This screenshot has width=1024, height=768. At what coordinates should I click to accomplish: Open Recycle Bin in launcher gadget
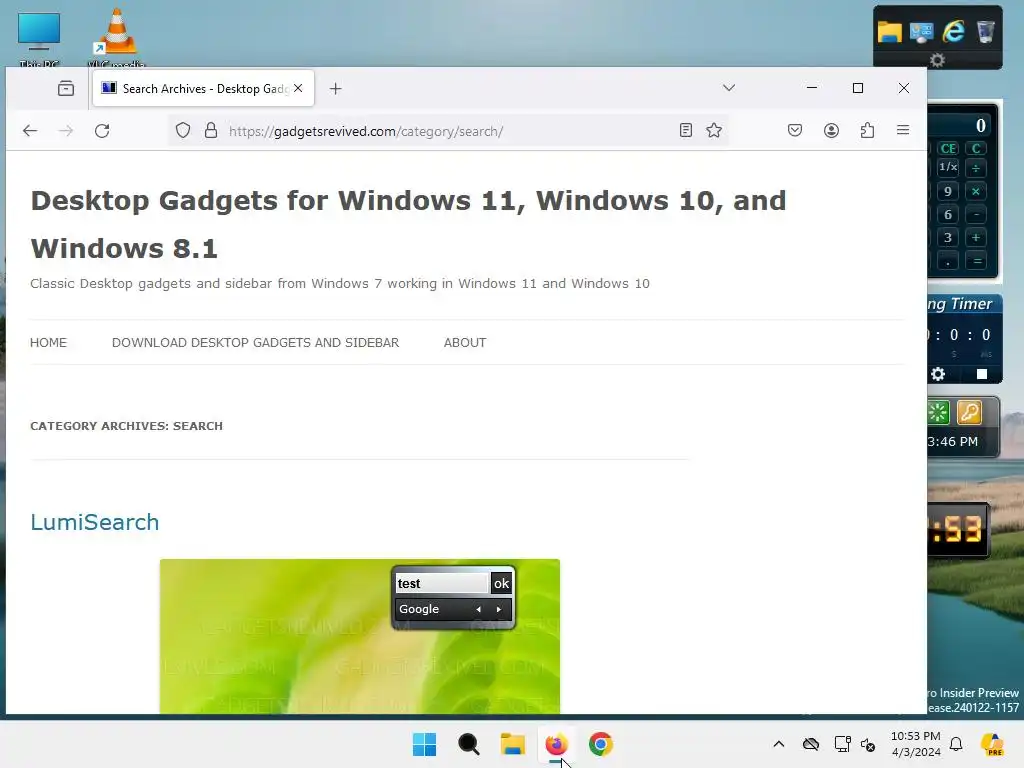(985, 31)
